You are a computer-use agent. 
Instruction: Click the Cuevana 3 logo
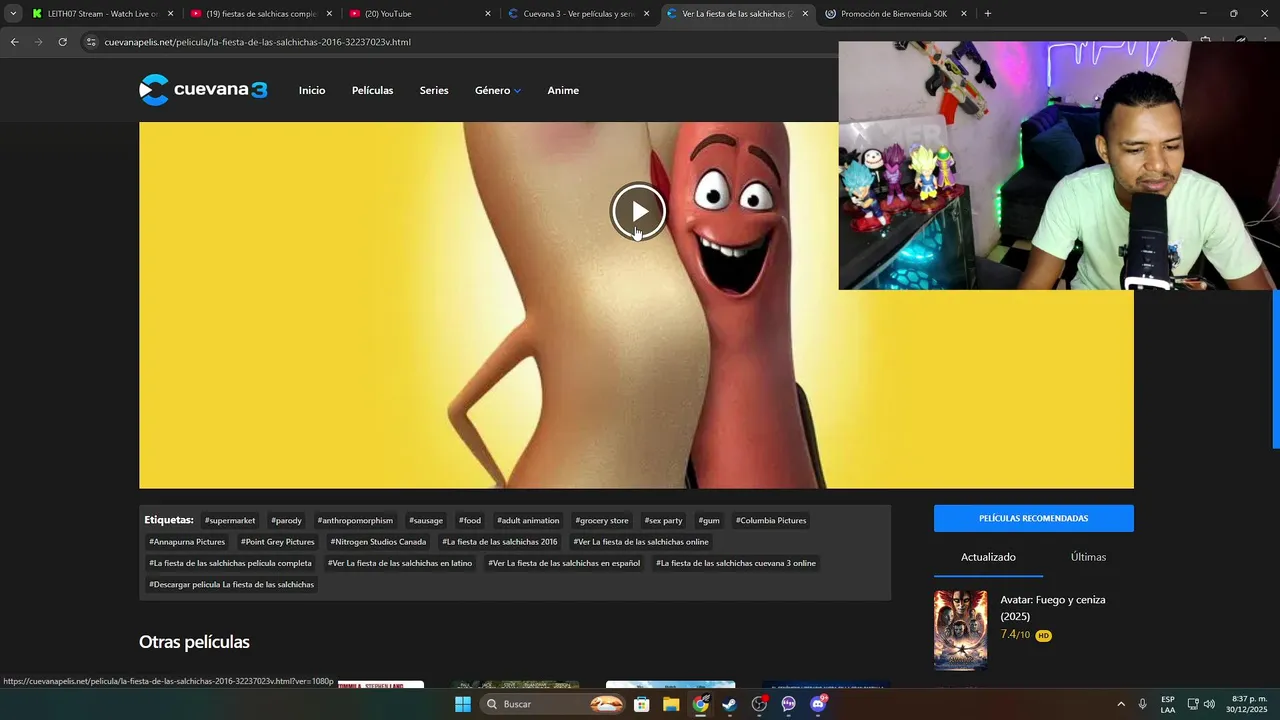203,90
